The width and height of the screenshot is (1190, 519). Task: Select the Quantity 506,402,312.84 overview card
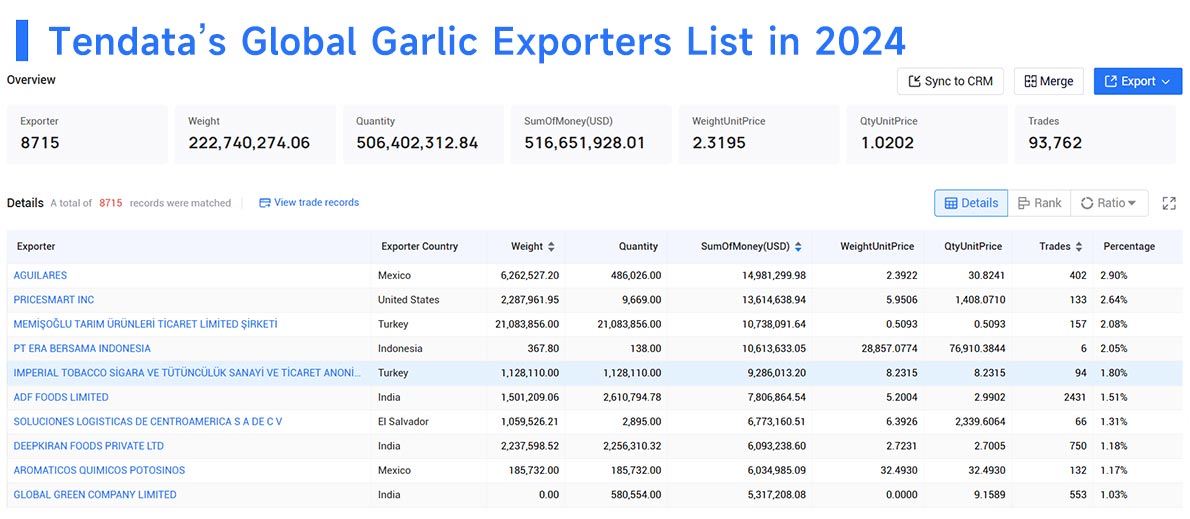tap(423, 134)
